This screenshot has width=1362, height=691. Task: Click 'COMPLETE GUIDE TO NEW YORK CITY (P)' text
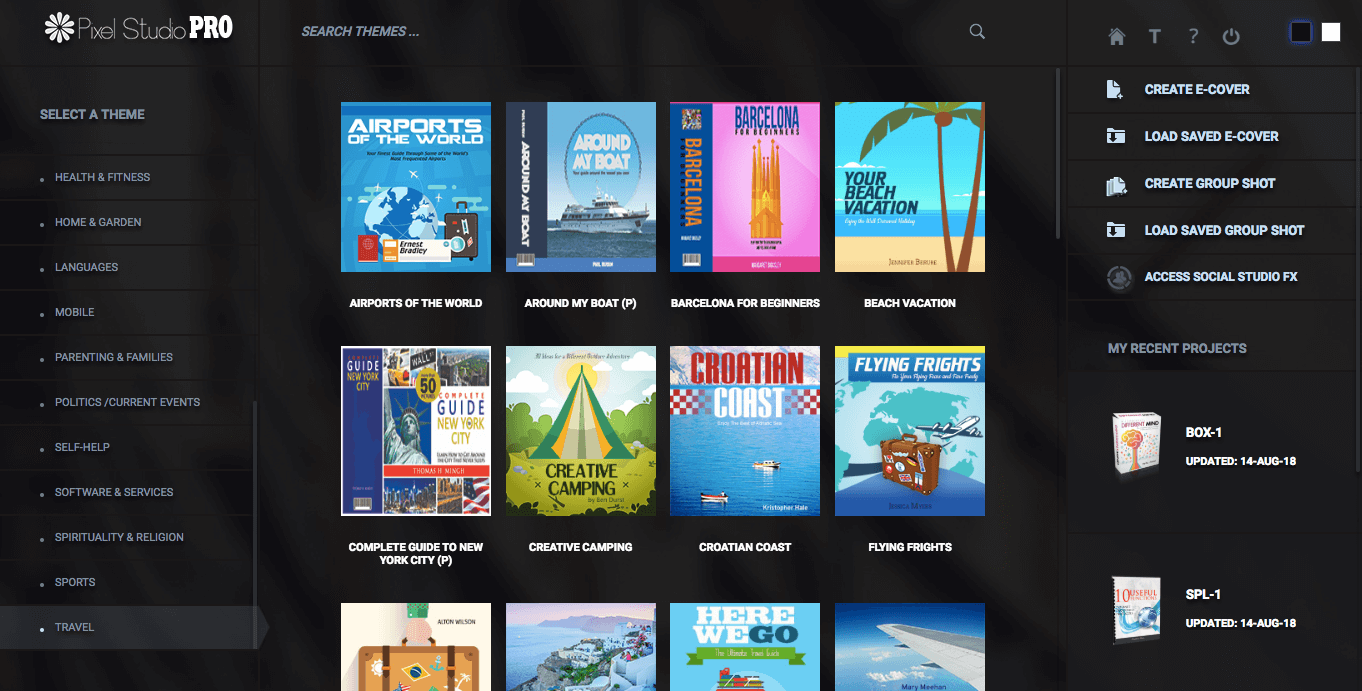pos(416,553)
